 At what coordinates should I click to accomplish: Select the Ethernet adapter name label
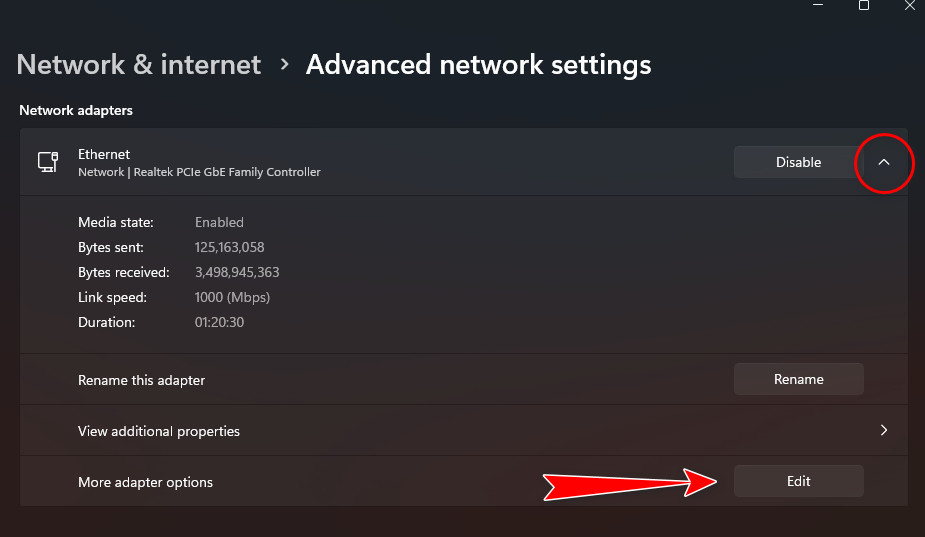tap(104, 154)
